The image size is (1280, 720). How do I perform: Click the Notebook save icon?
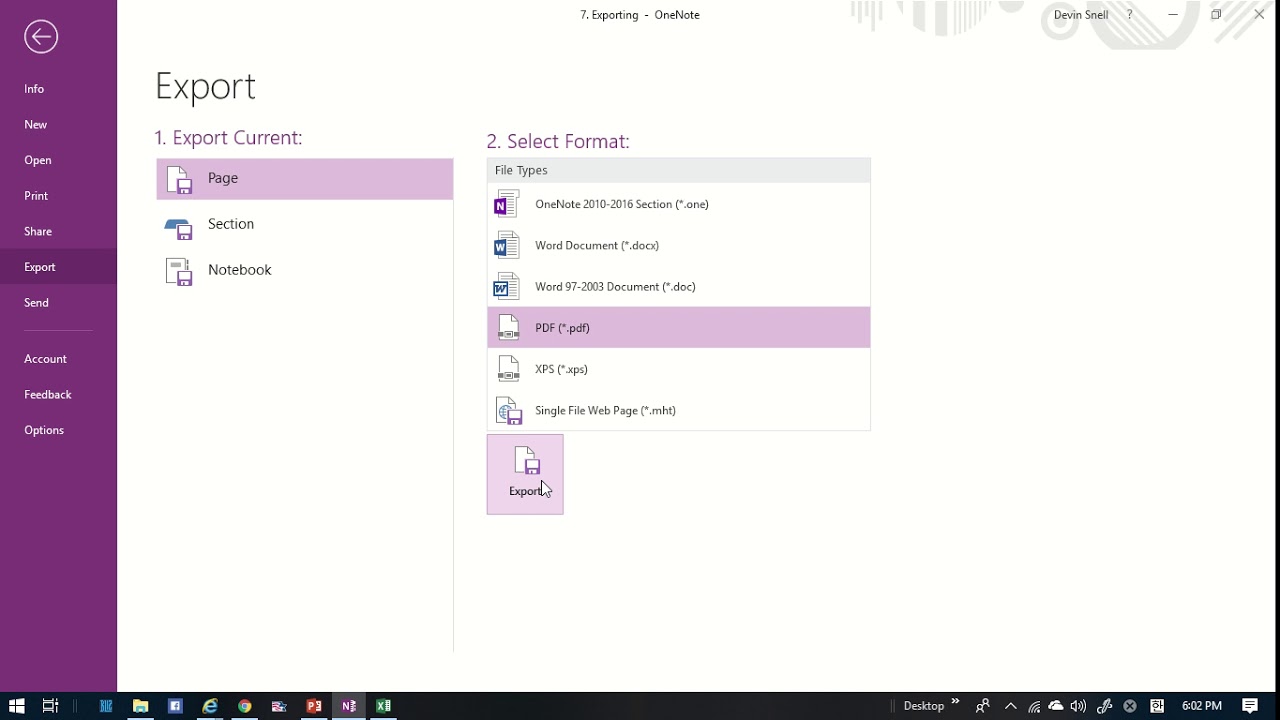pyautogui.click(x=179, y=272)
